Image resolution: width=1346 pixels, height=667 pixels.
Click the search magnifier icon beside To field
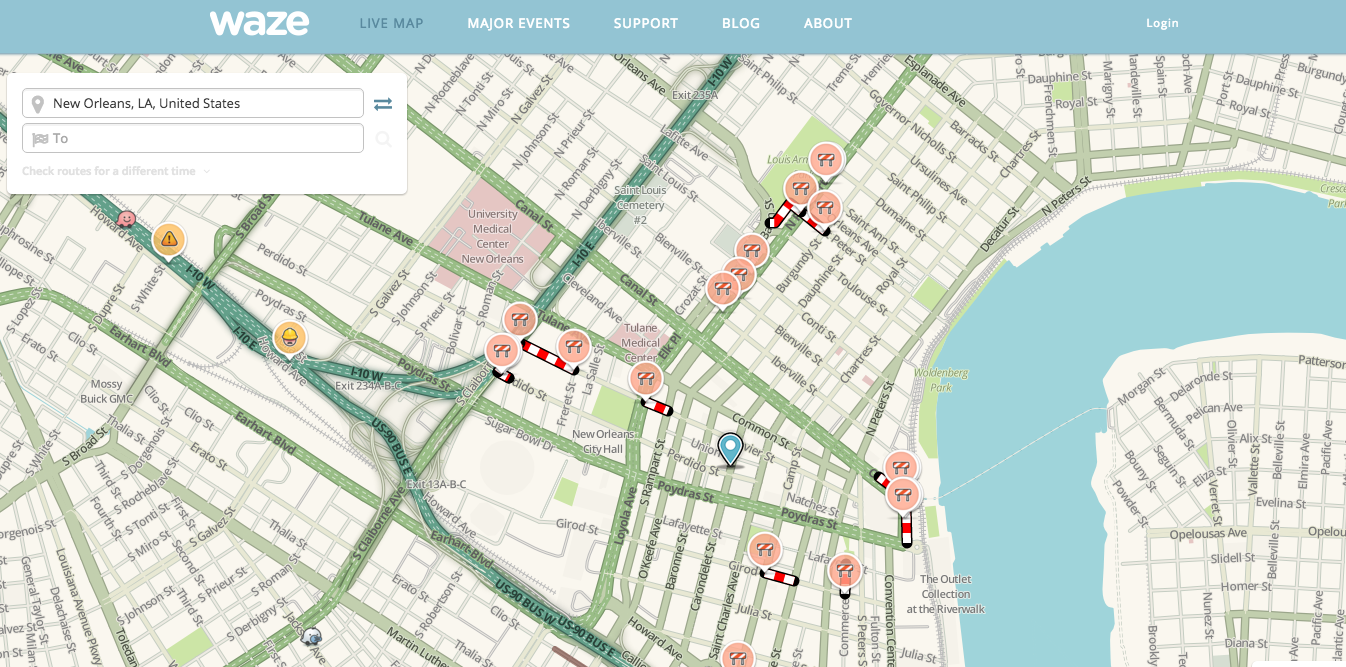383,139
